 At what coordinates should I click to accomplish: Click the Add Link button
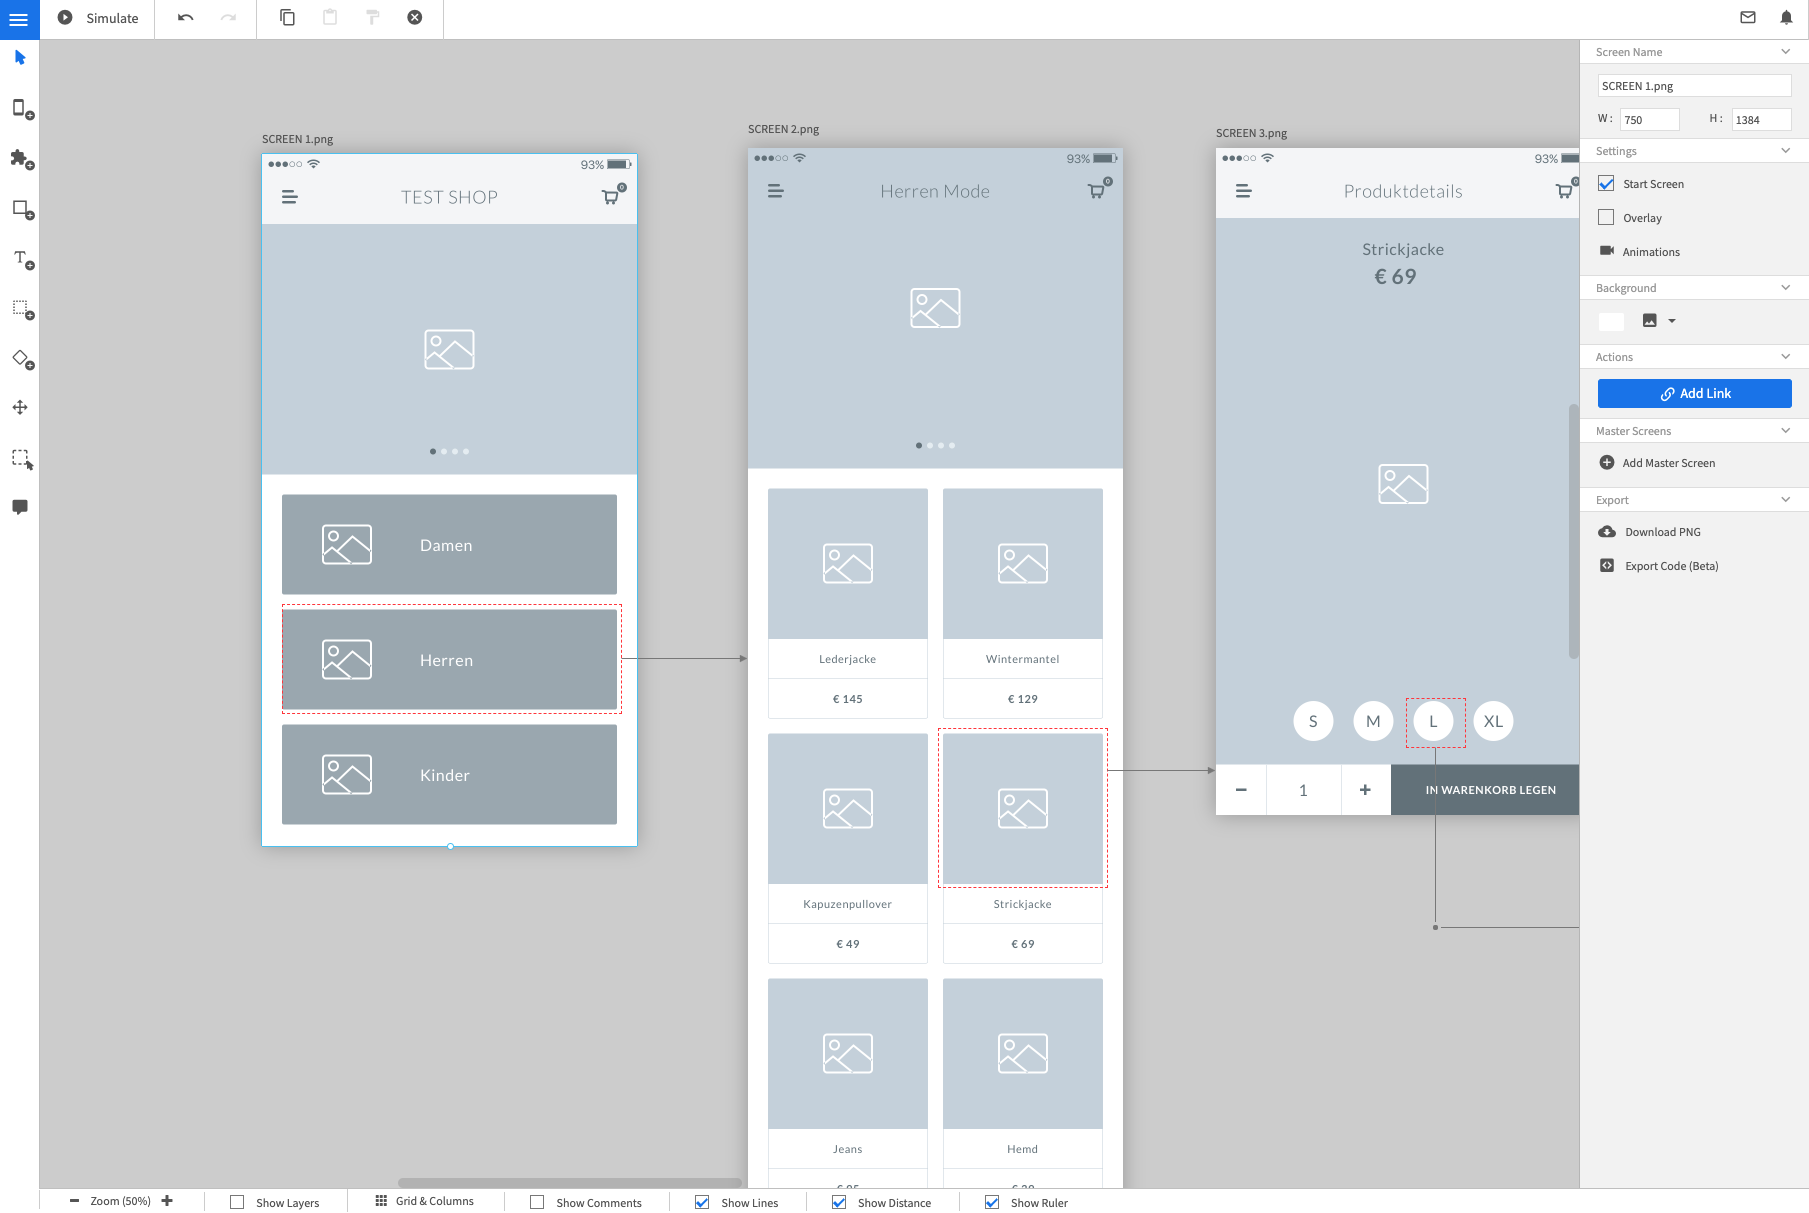[x=1694, y=393]
